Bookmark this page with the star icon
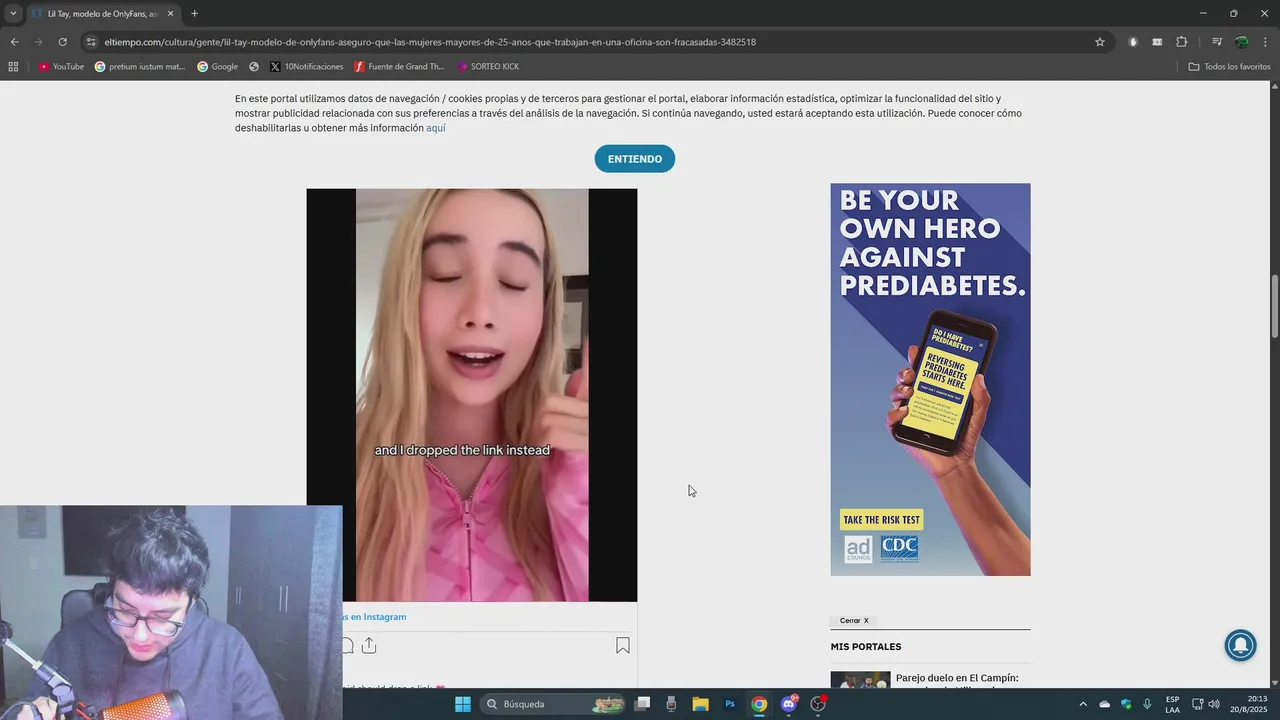 1100,42
